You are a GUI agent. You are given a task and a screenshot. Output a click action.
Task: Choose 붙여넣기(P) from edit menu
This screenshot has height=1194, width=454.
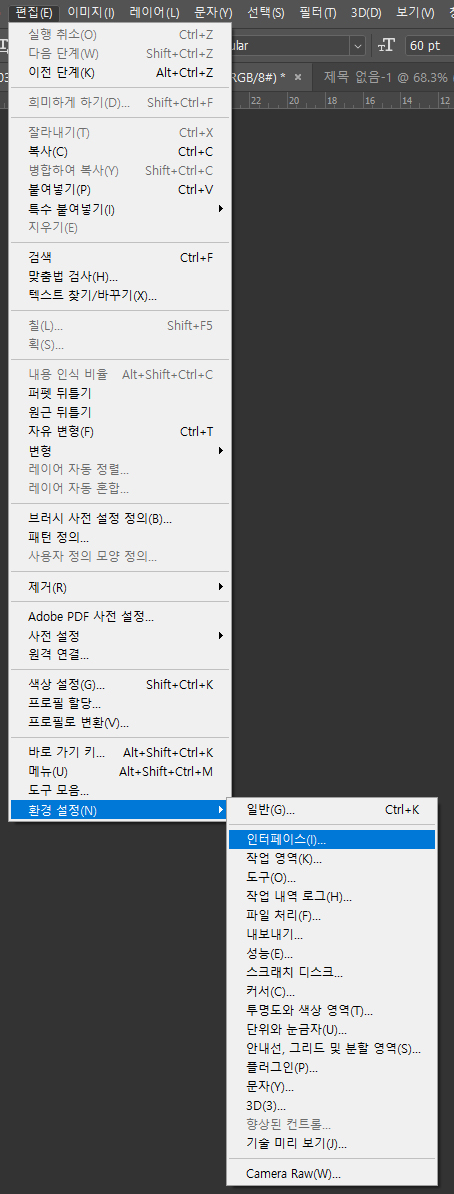120,189
